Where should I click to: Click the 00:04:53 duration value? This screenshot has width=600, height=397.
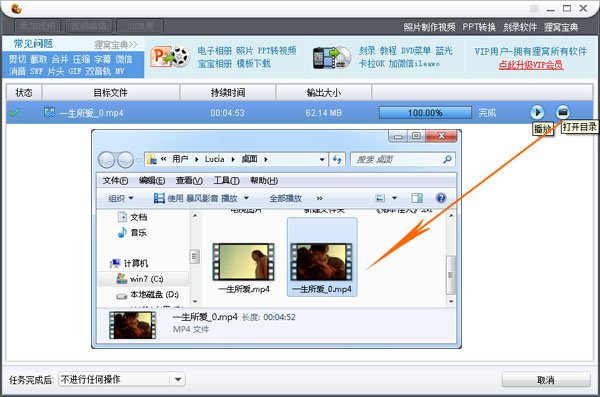point(227,113)
